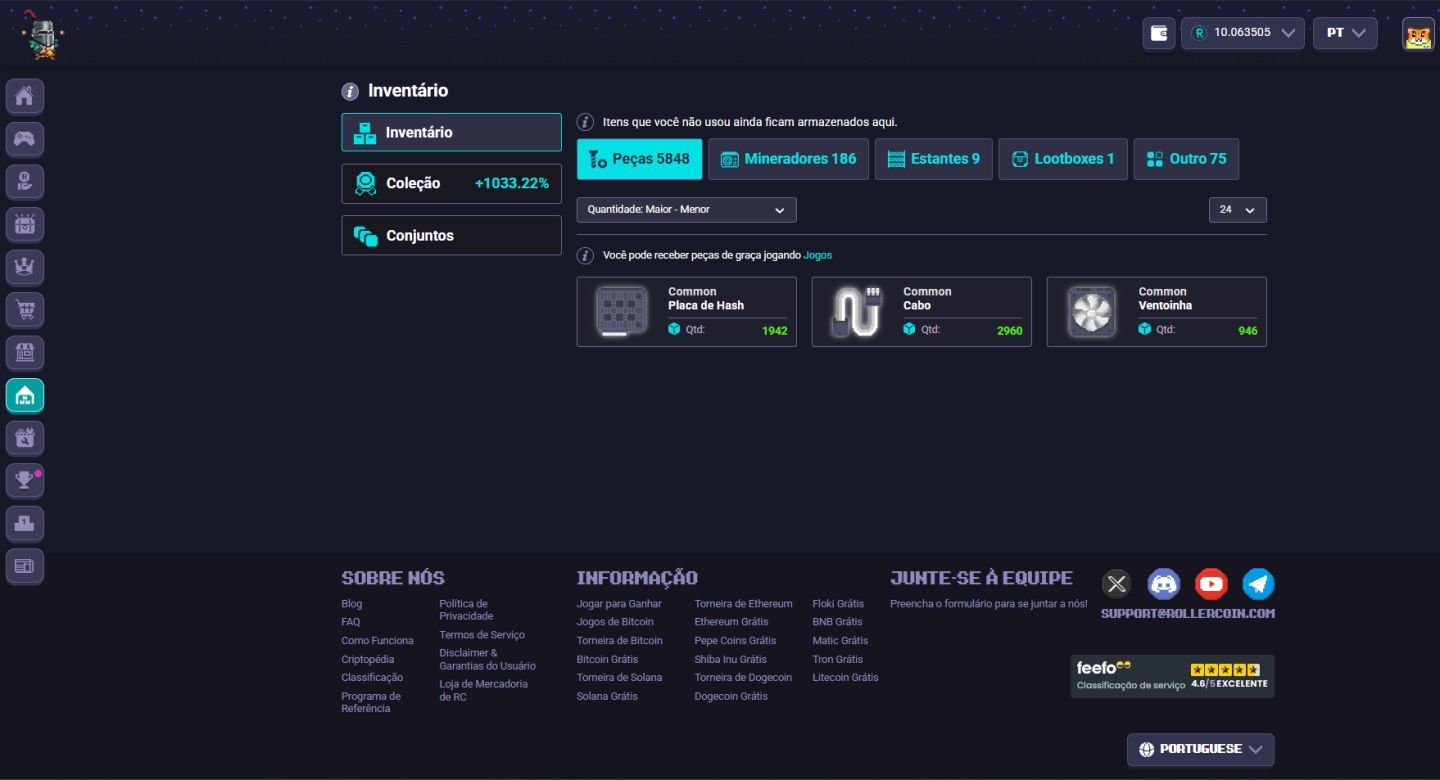Switch to the Outro 75 tab
1440x780 pixels.
[x=1186, y=159]
